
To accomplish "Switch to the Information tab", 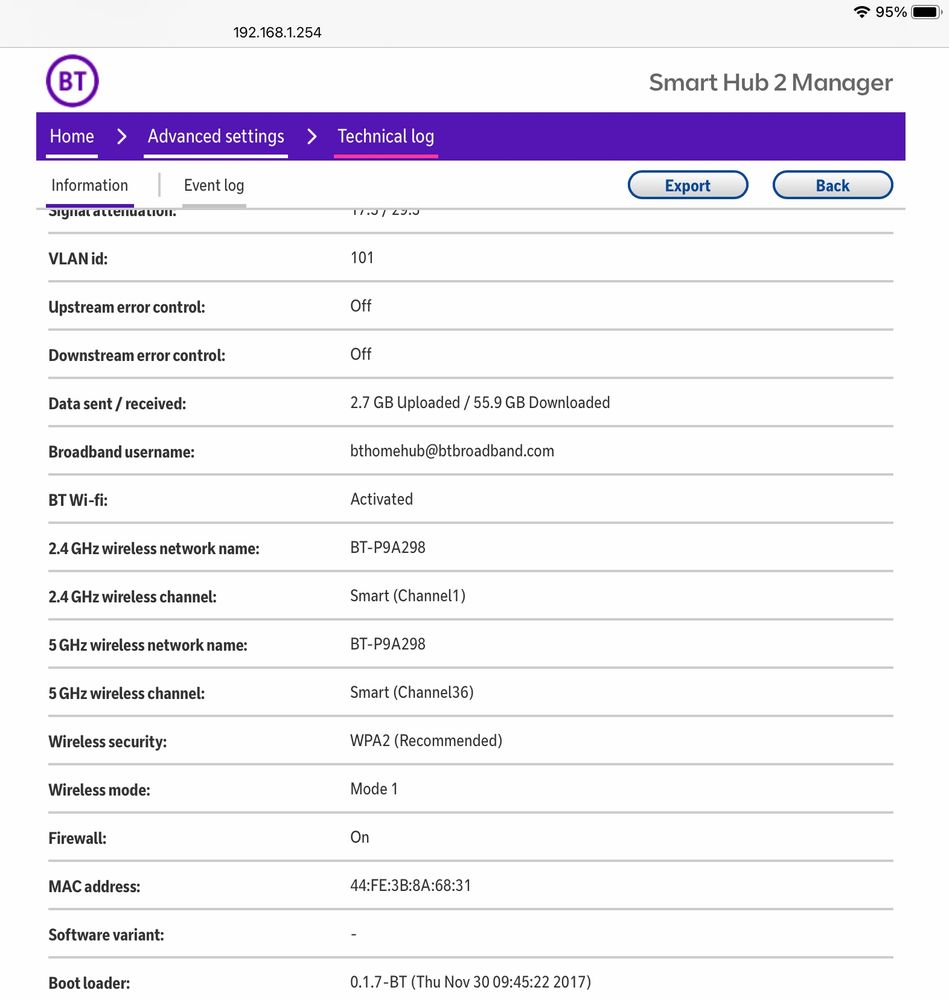I will click(90, 185).
